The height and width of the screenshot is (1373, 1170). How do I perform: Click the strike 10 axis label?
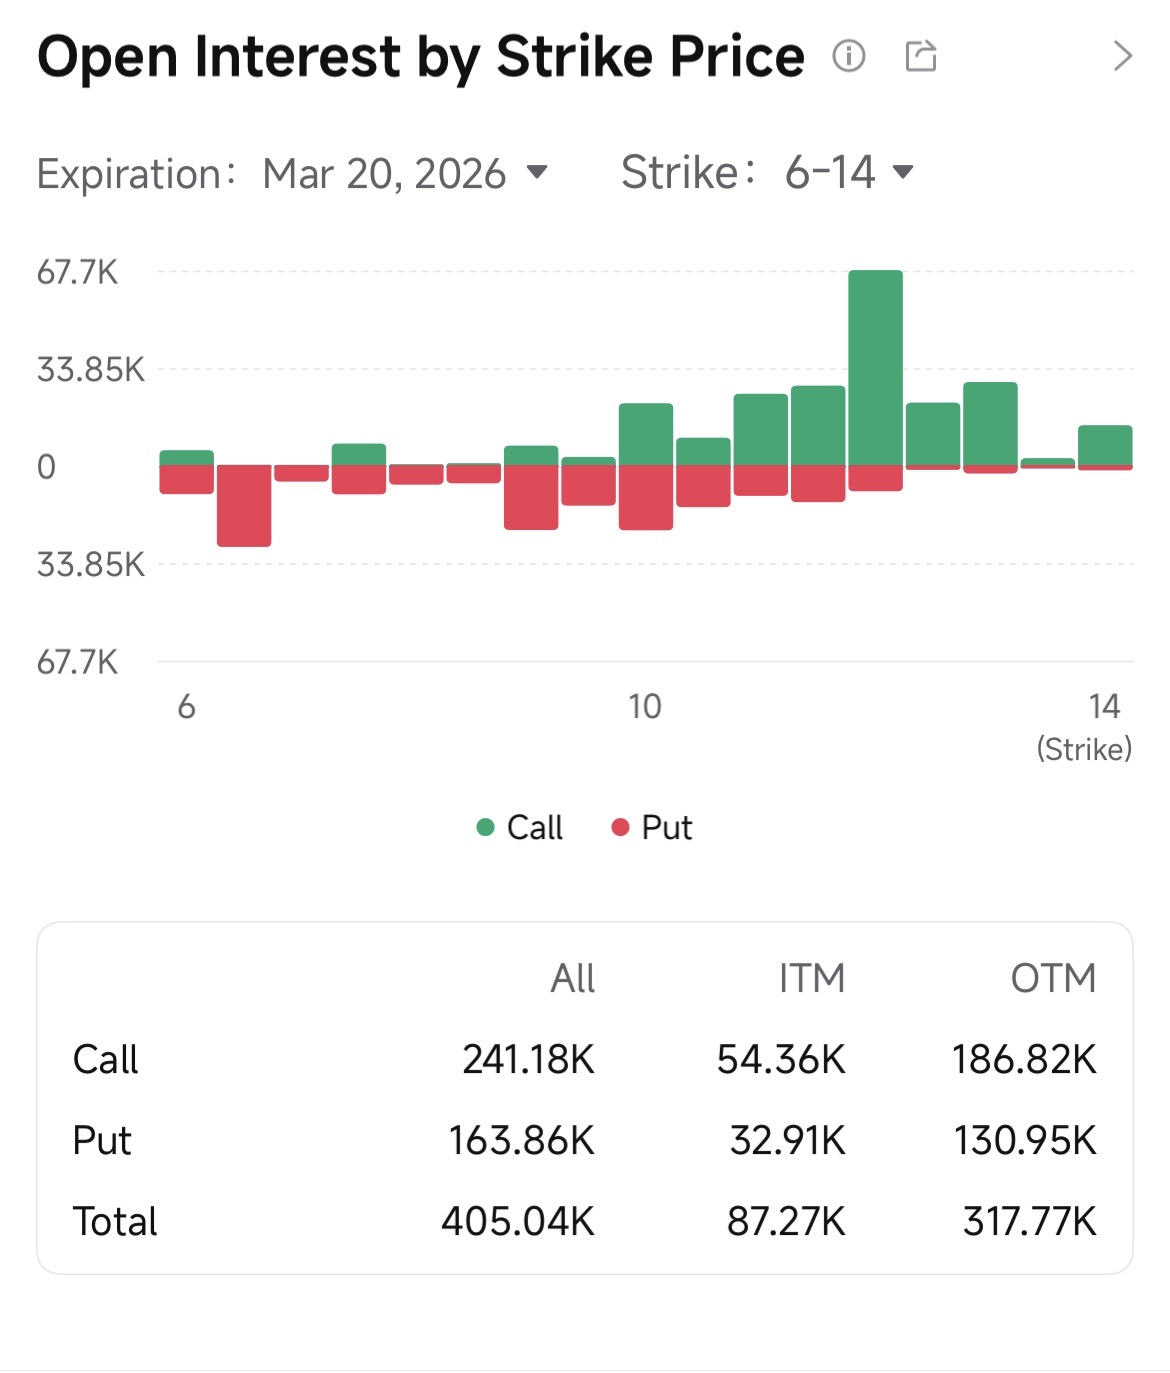645,707
